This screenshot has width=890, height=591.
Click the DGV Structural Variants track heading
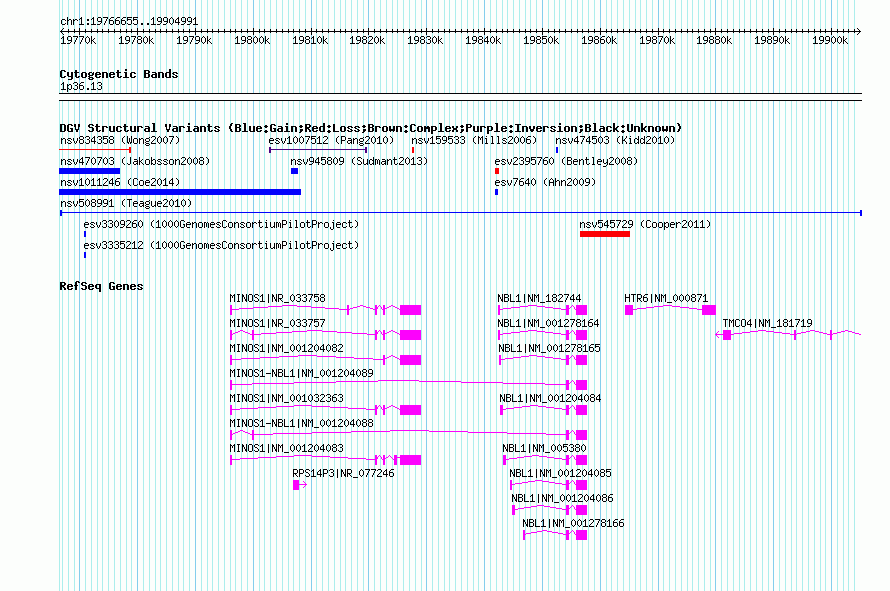click(370, 128)
